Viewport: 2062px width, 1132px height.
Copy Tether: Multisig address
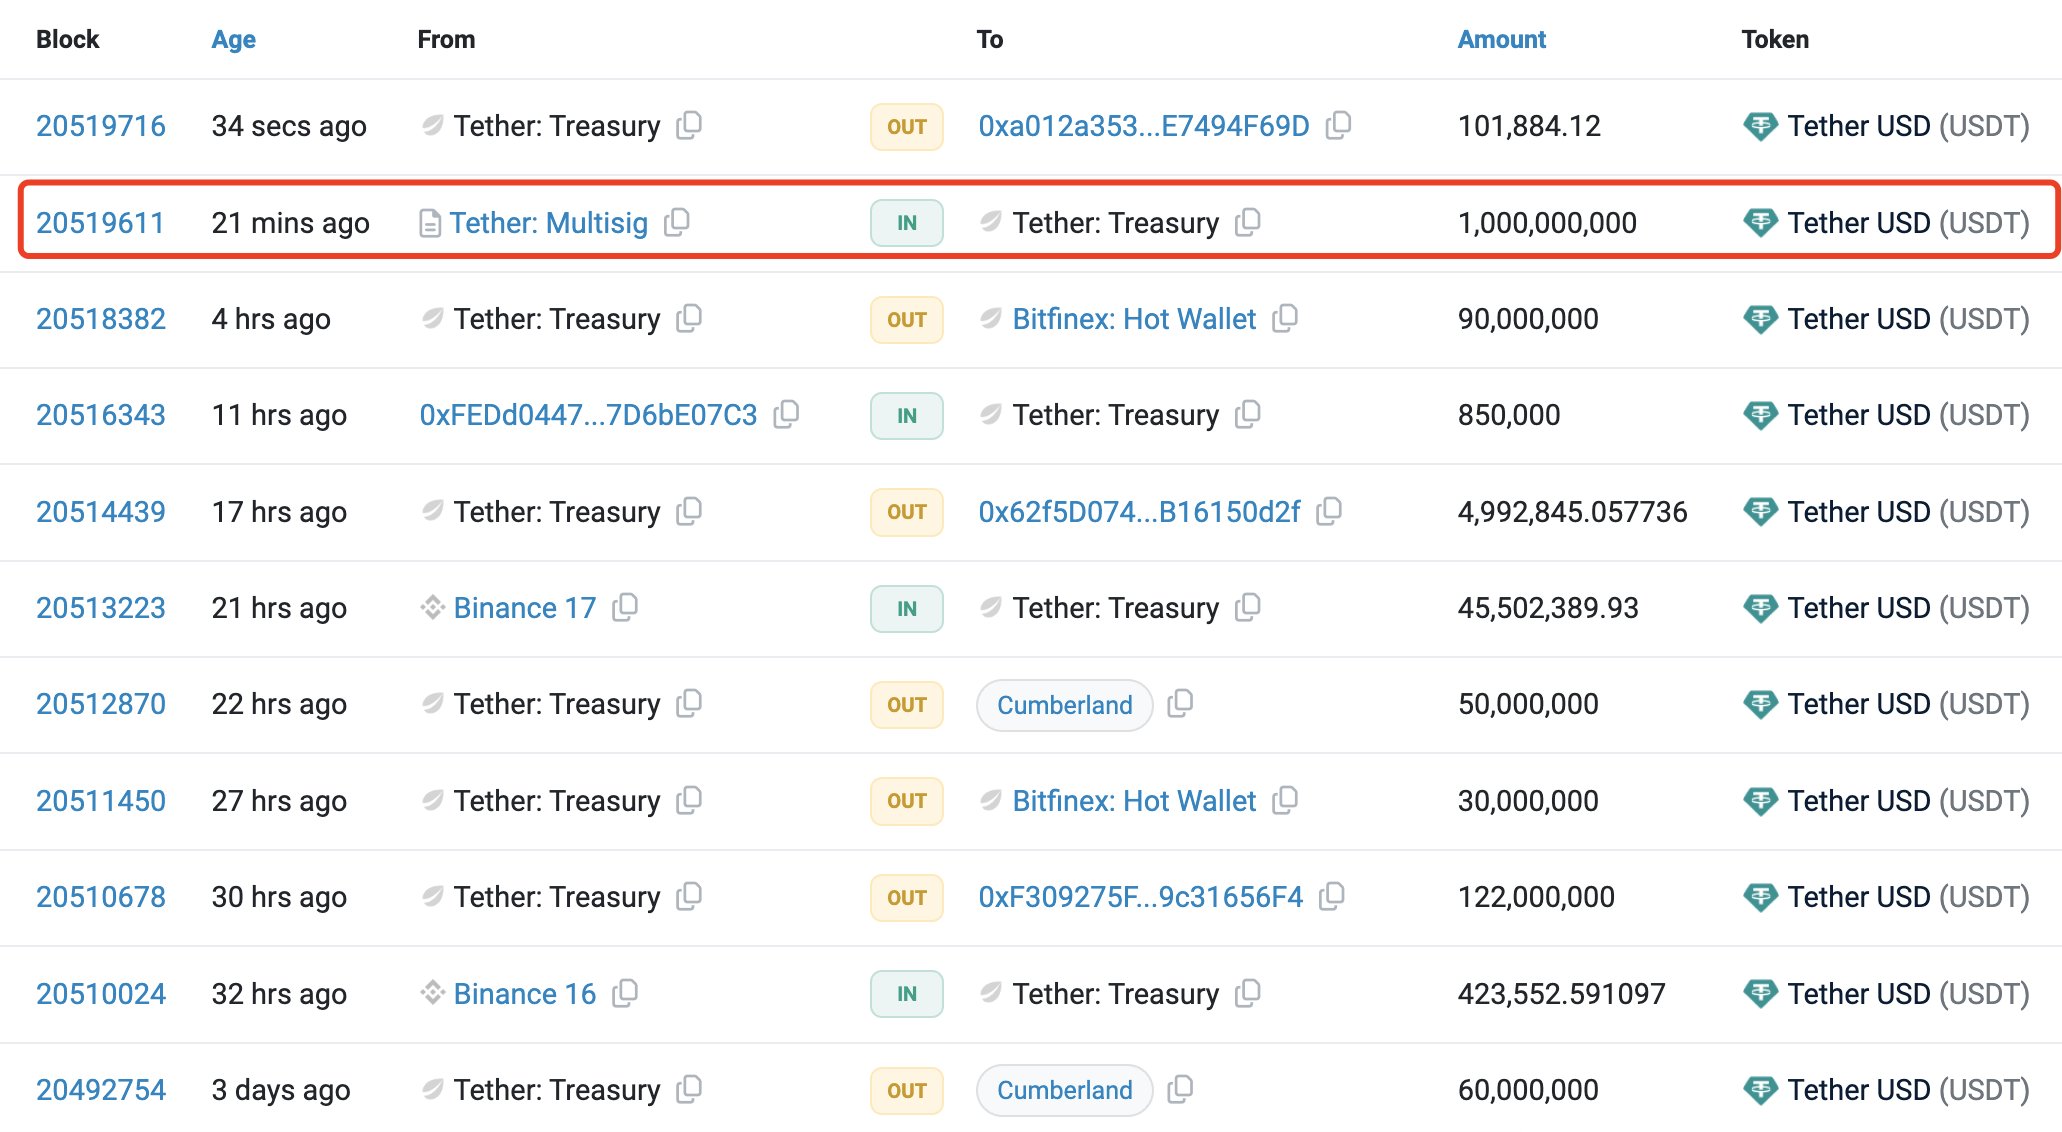(x=677, y=222)
